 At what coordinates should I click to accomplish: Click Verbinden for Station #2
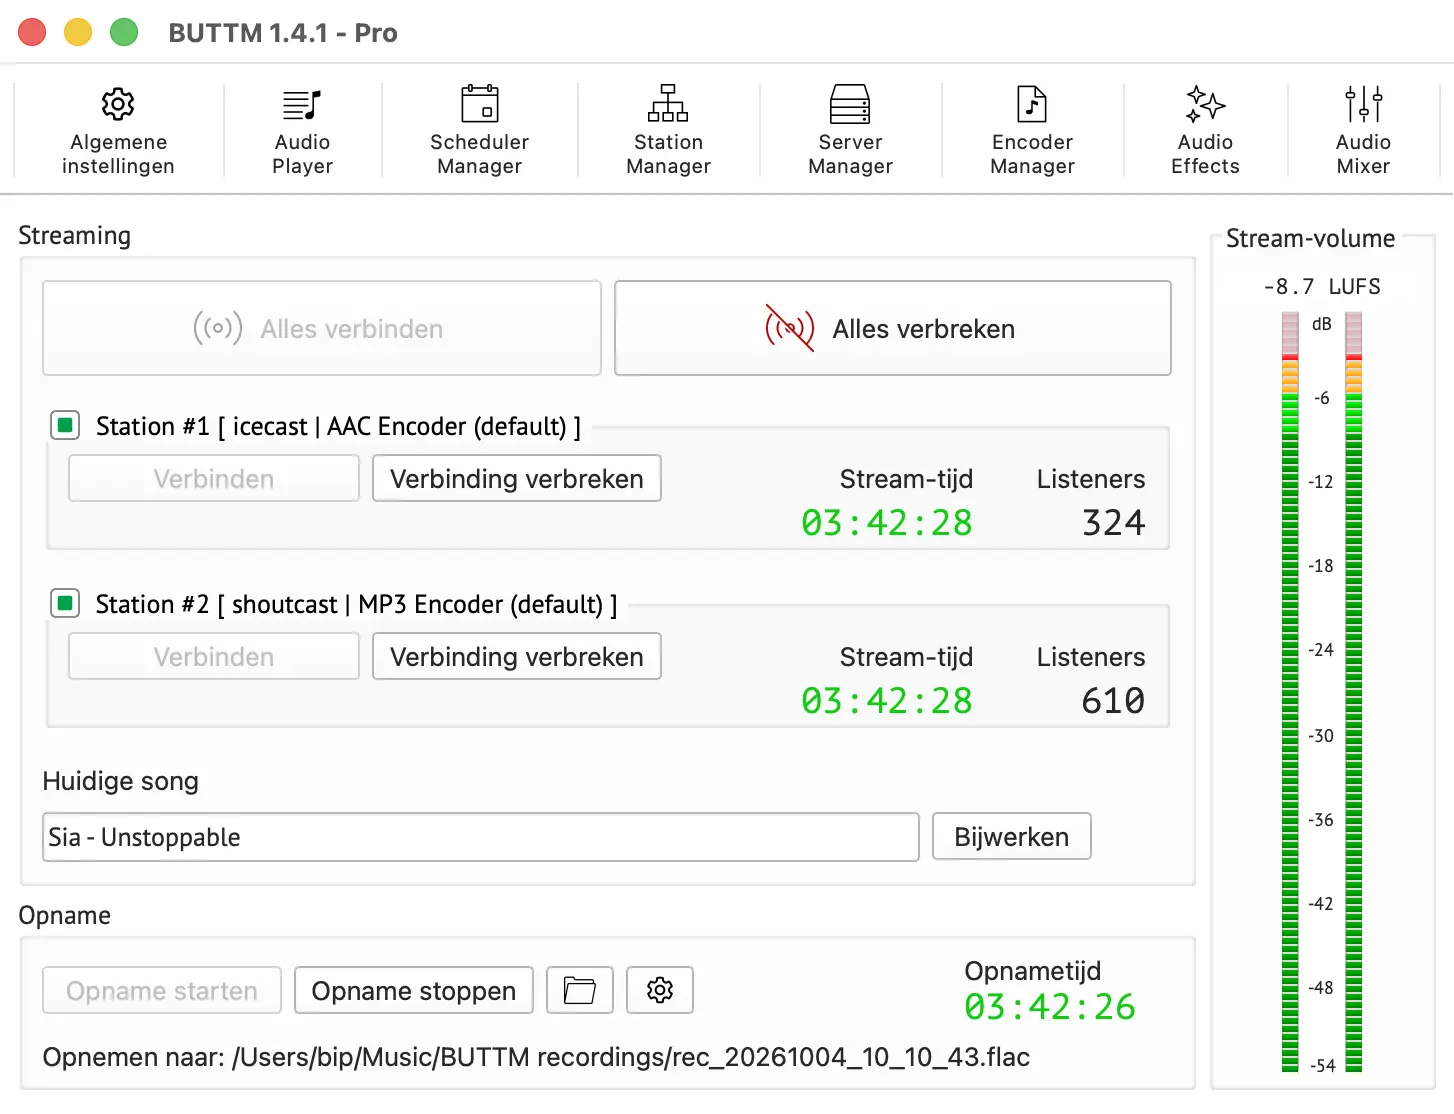click(214, 656)
